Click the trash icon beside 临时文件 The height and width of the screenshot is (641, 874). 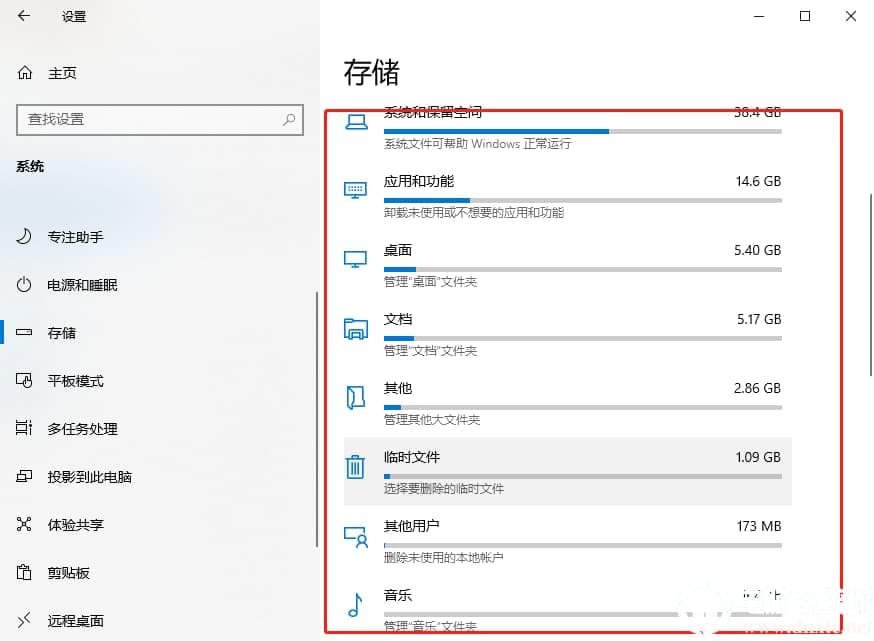(x=355, y=466)
